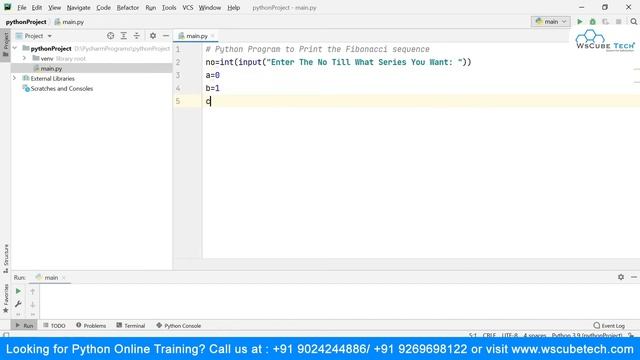640x360 pixels.
Task: Stop the running process toolbar icon
Action: (x=619, y=22)
